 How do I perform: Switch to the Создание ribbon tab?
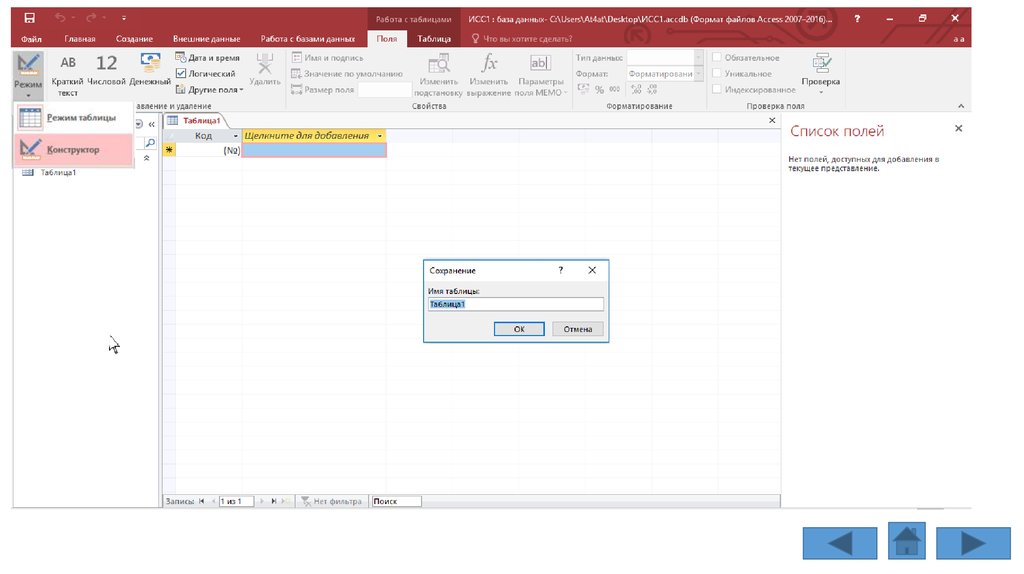pyautogui.click(x=134, y=39)
